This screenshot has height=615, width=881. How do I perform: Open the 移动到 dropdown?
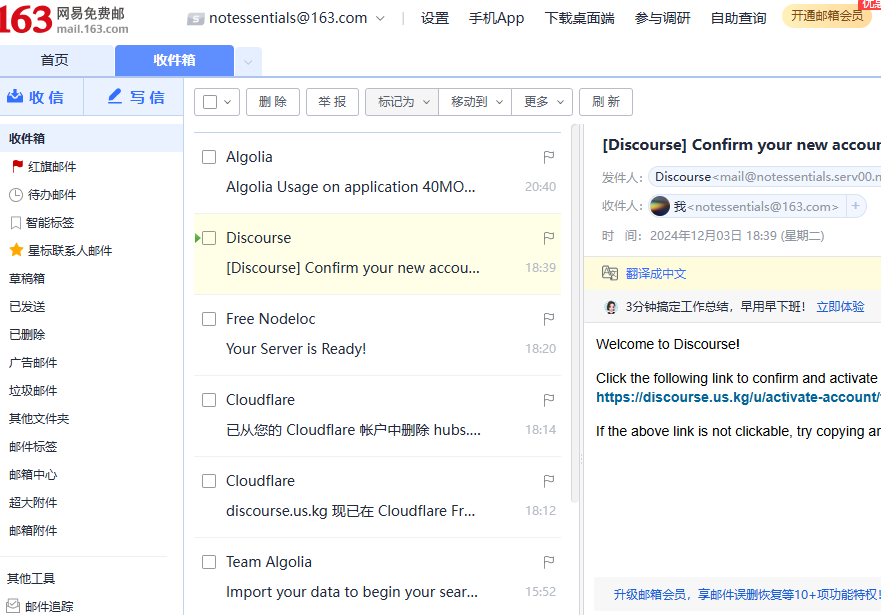coord(475,102)
